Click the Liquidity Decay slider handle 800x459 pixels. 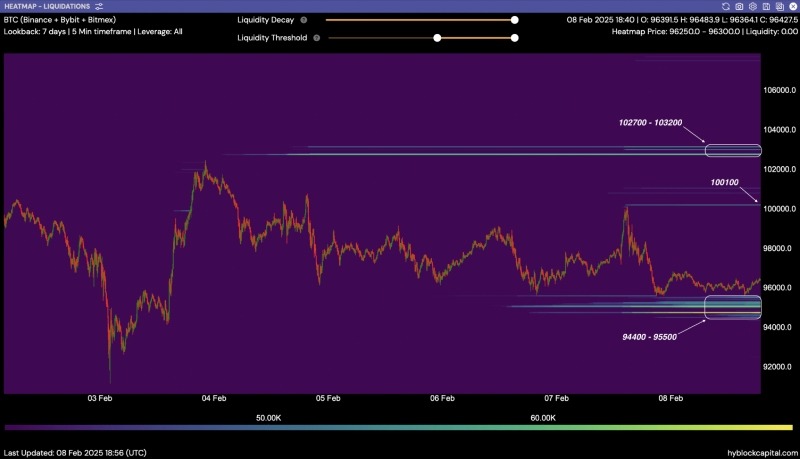[x=514, y=20]
